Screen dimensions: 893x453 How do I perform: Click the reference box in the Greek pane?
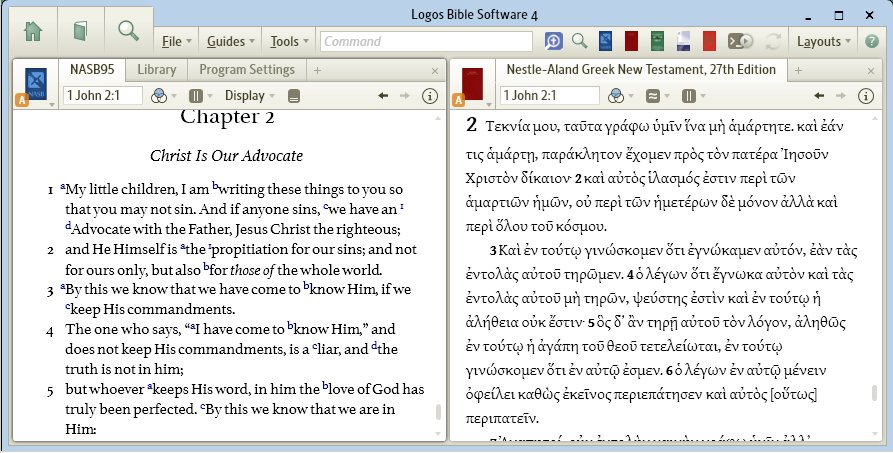(549, 95)
